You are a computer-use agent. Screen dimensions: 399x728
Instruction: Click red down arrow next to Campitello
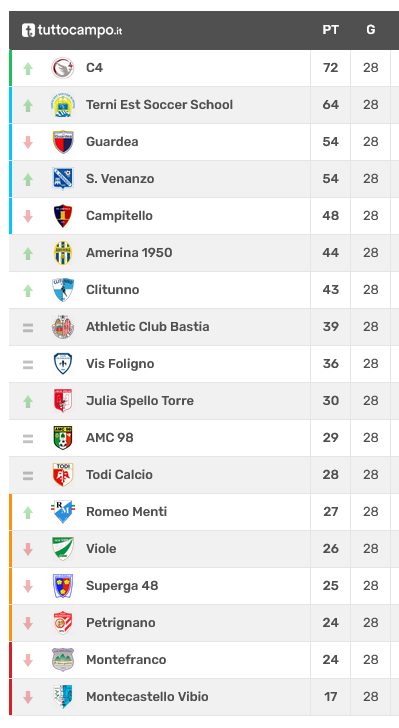[28, 216]
